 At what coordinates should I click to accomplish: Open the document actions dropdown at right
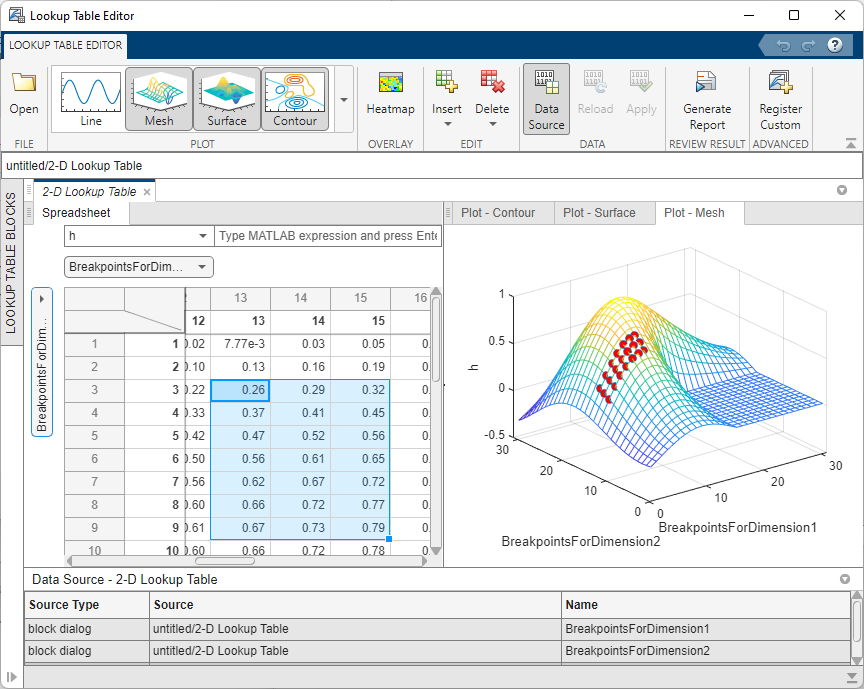click(842, 190)
